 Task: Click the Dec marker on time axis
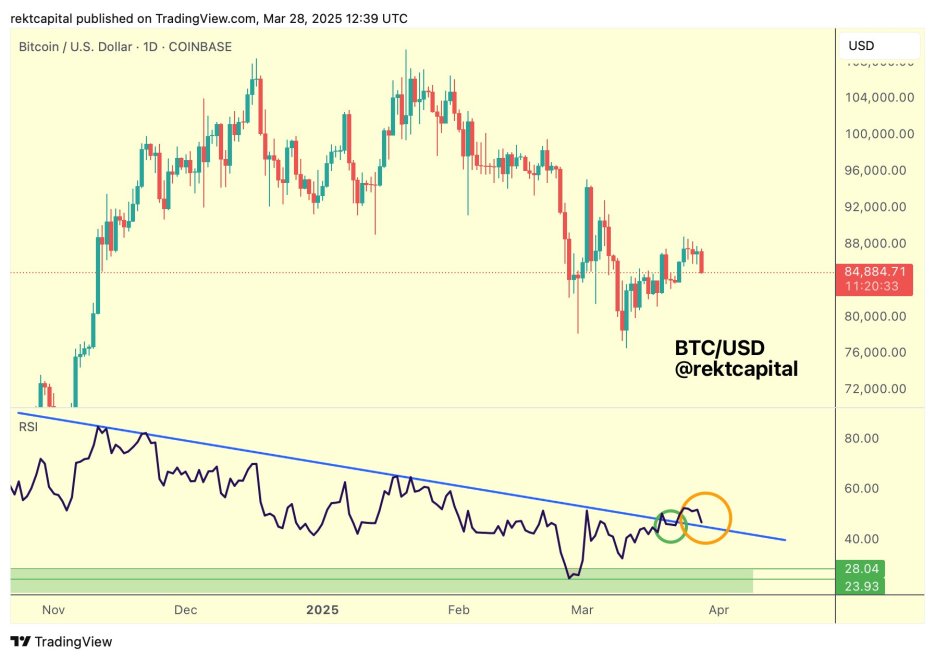coord(185,610)
